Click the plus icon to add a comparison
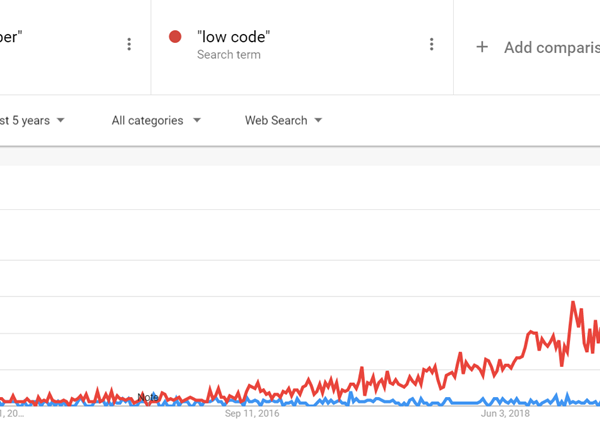Image resolution: width=600 pixels, height=445 pixels. coord(482,47)
